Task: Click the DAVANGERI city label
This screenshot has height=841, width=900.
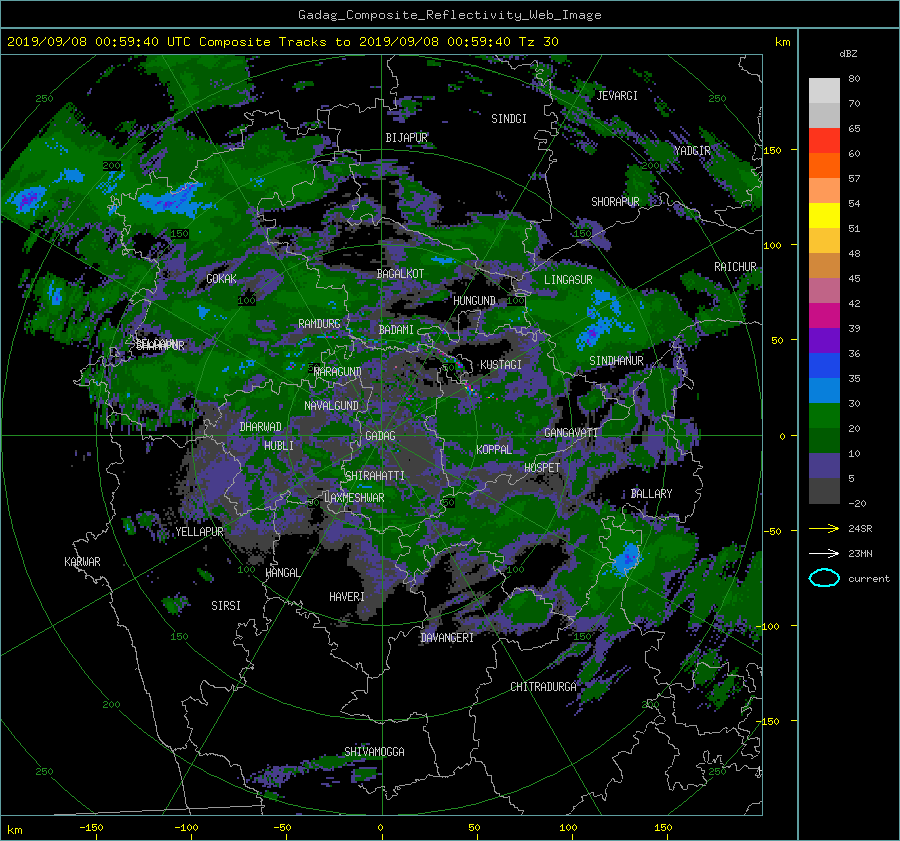Action: point(447,638)
